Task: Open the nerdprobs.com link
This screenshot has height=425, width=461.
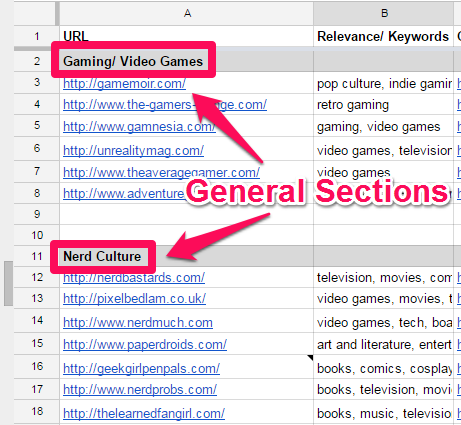Action: [x=140, y=389]
